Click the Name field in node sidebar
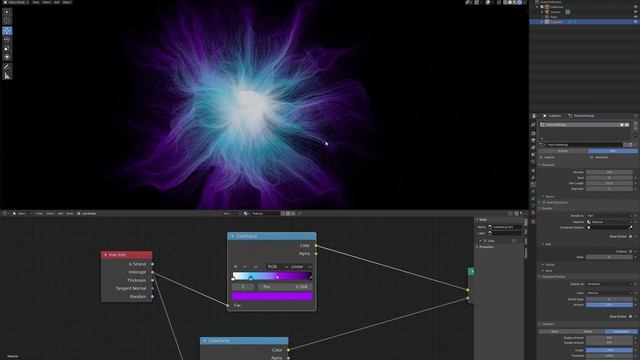The height and width of the screenshot is (360, 640). (x=504, y=227)
